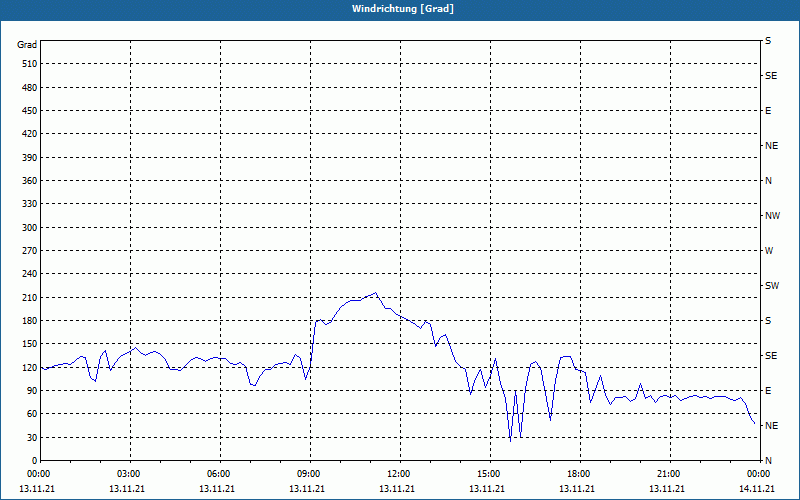This screenshot has width=800, height=500.
Task: Click the E compass label at the 450 gridline
Action: tap(768, 111)
